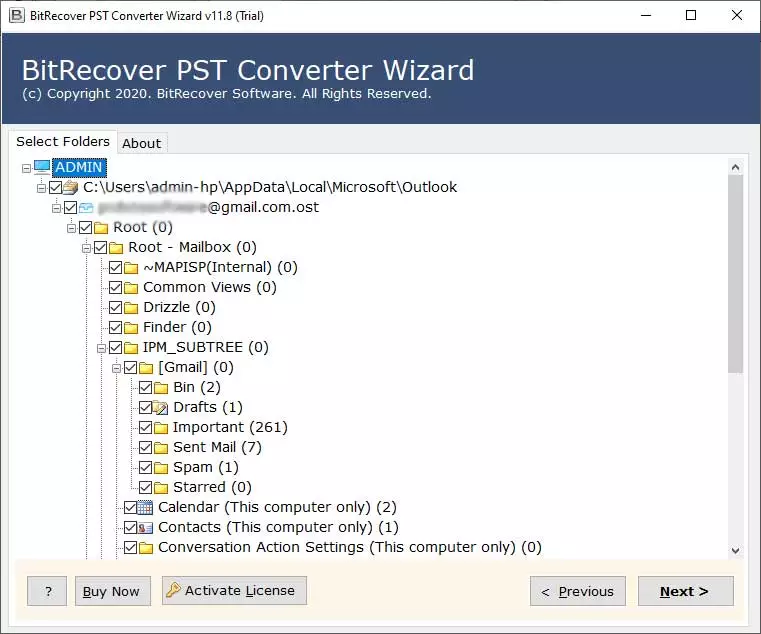Click the Spam folder icon

[x=161, y=467]
